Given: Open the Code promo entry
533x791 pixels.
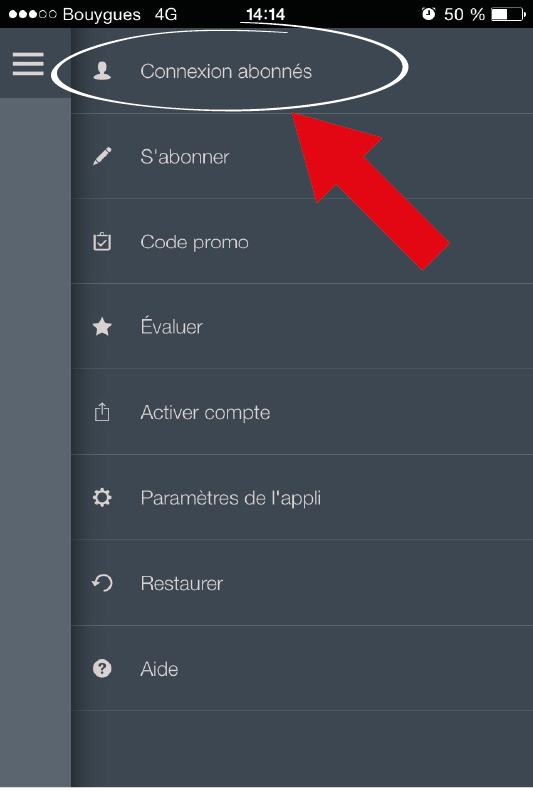Looking at the screenshot, I should (302, 242).
